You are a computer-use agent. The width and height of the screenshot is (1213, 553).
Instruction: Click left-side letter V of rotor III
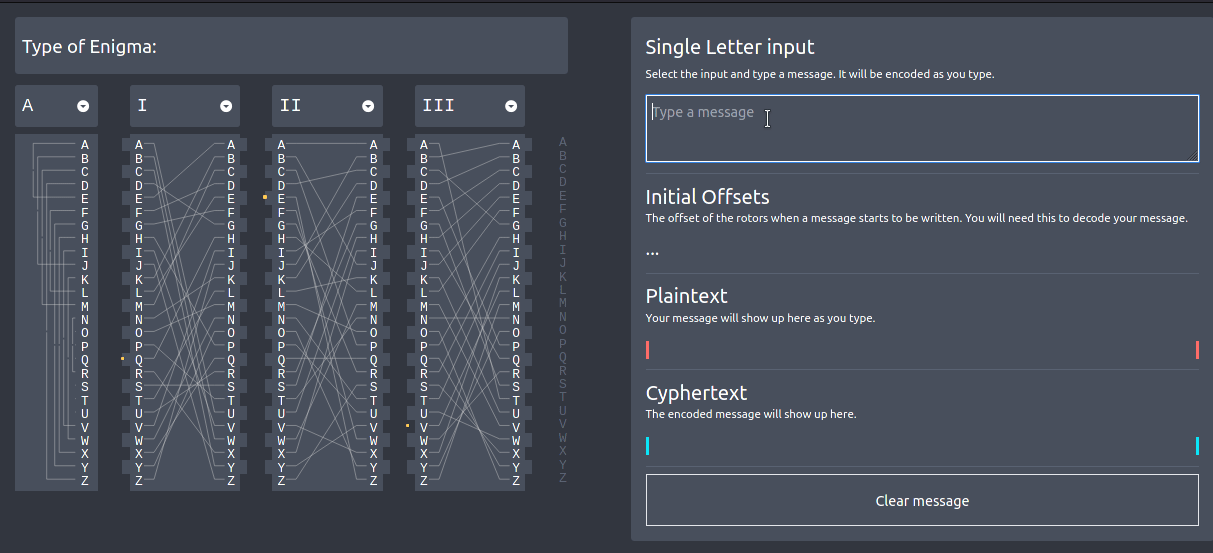pyautogui.click(x=423, y=427)
